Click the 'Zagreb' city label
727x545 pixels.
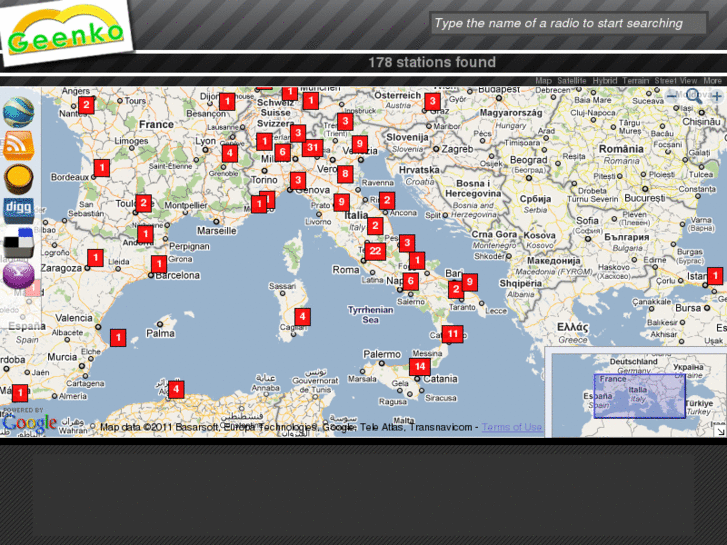[x=457, y=149]
